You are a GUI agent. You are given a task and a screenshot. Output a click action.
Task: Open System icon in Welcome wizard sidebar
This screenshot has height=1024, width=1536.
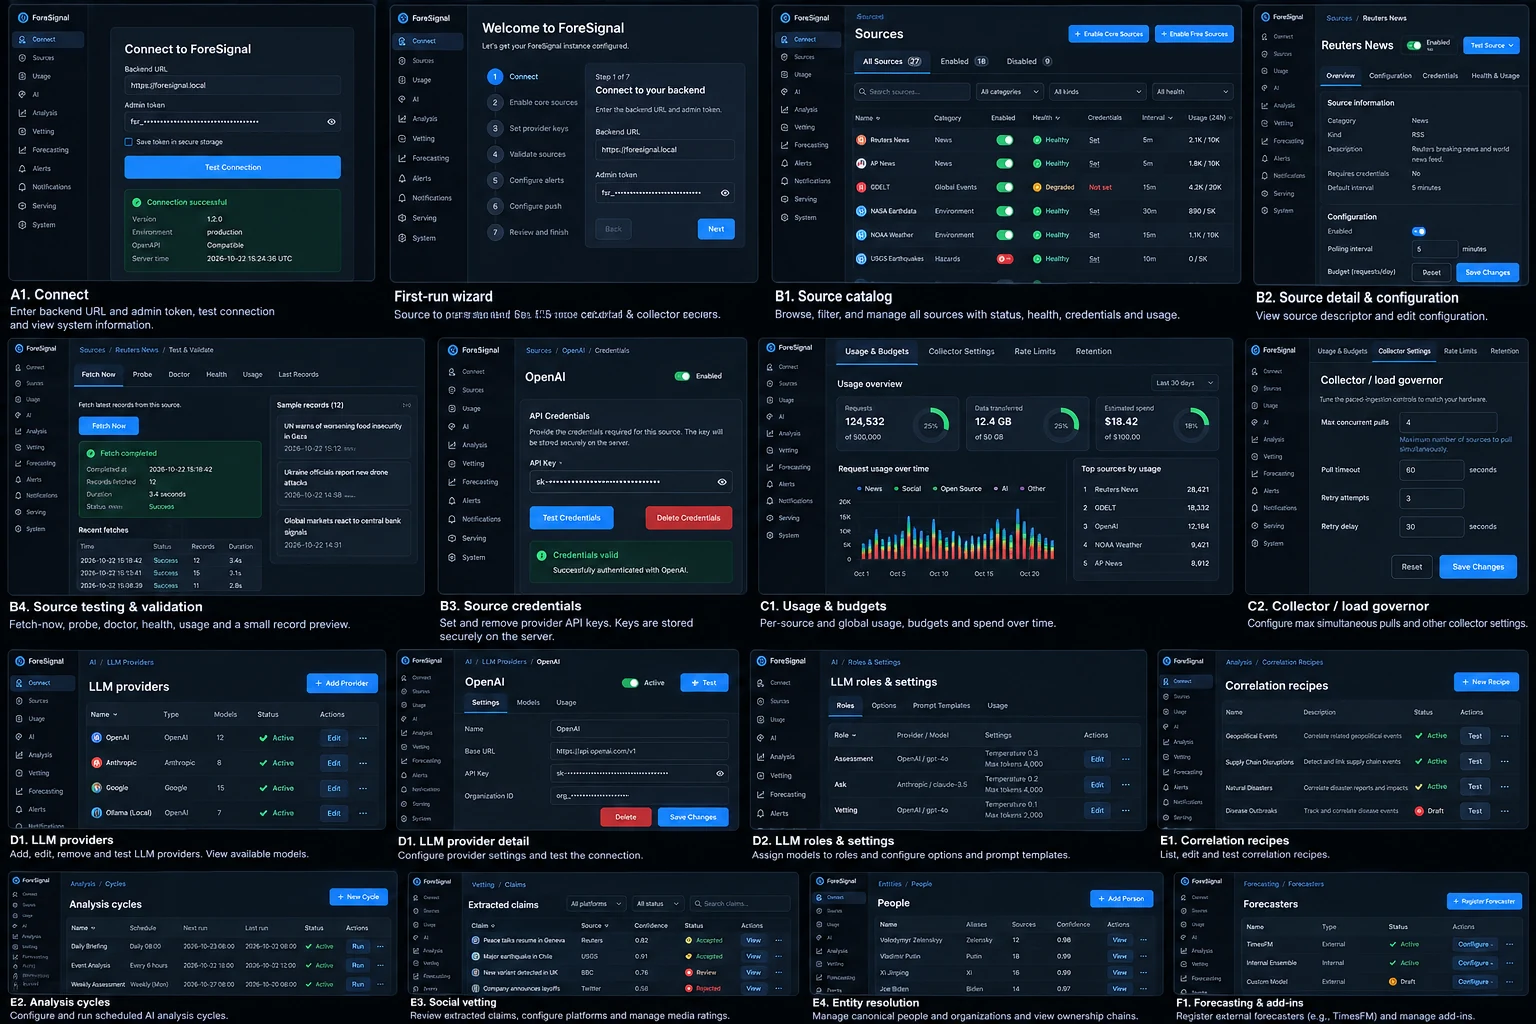[401, 238]
